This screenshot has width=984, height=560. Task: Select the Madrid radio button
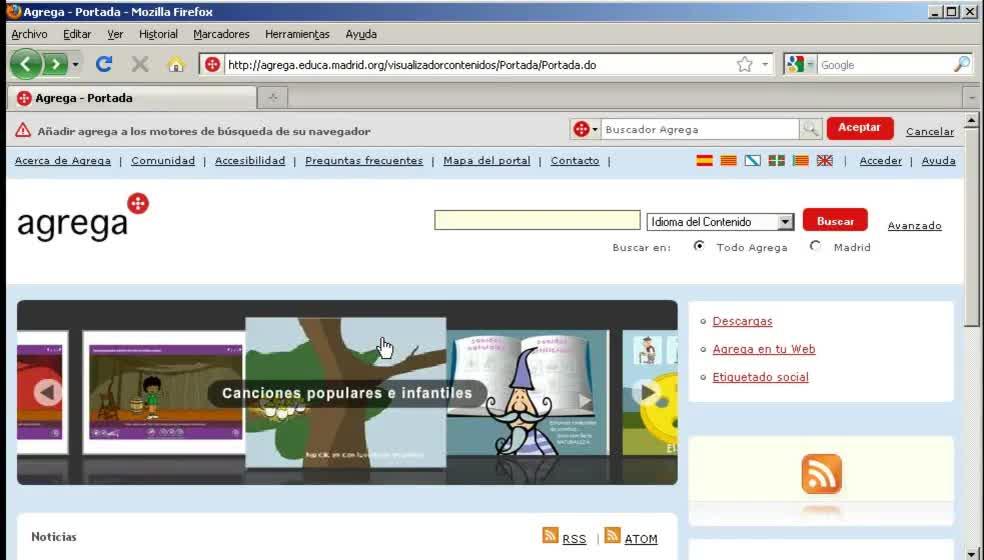tap(815, 246)
